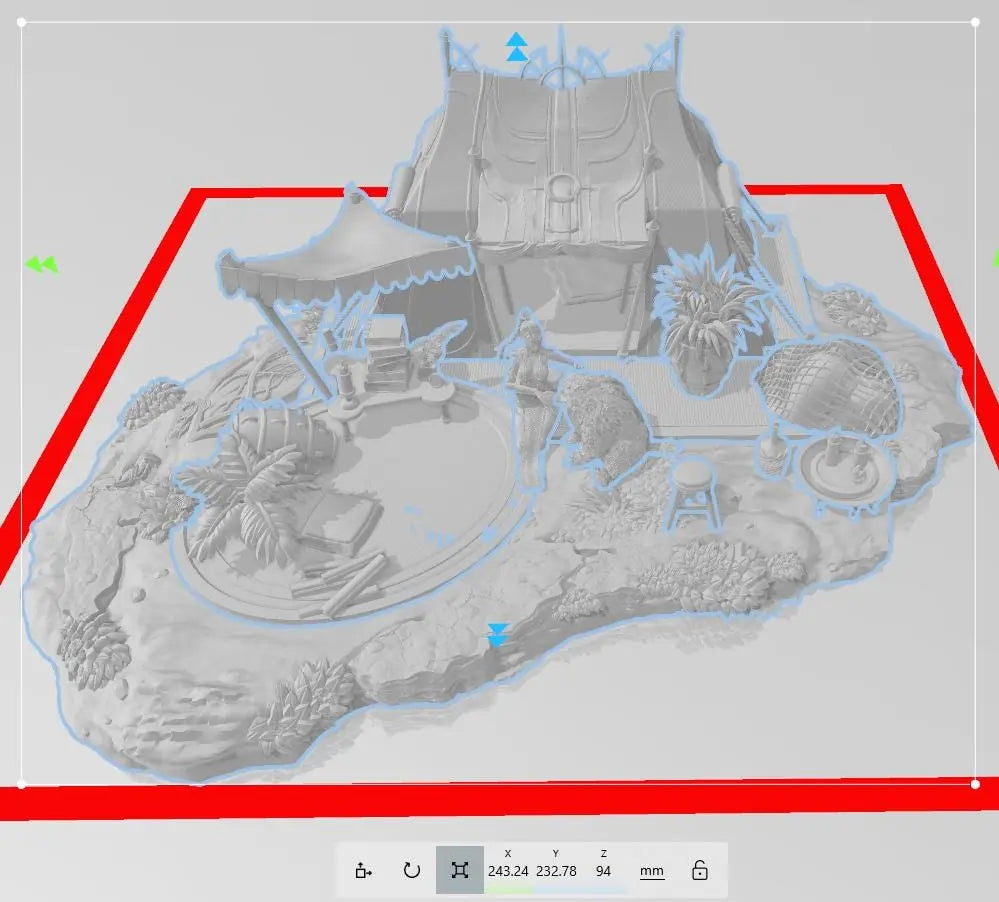
Task: Click the blue downward double-arrow handle
Action: pos(497,635)
